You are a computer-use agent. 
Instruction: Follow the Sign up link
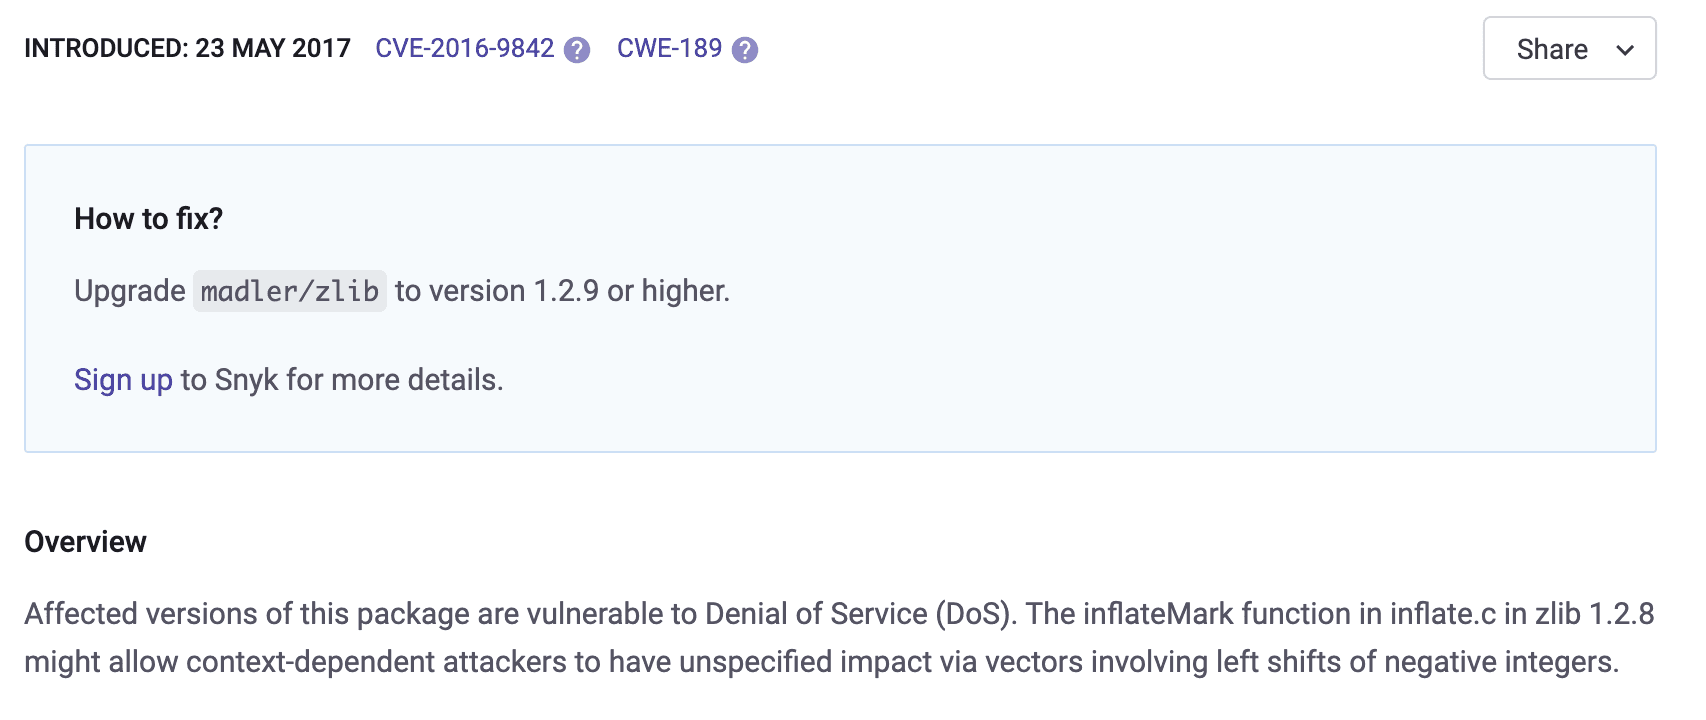click(x=123, y=380)
